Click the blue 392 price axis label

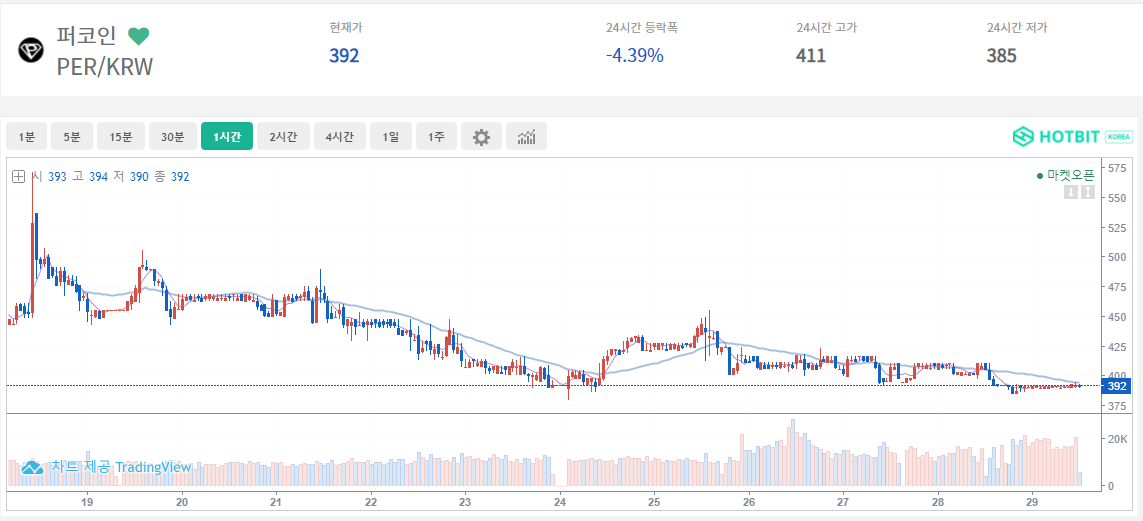[1117, 386]
